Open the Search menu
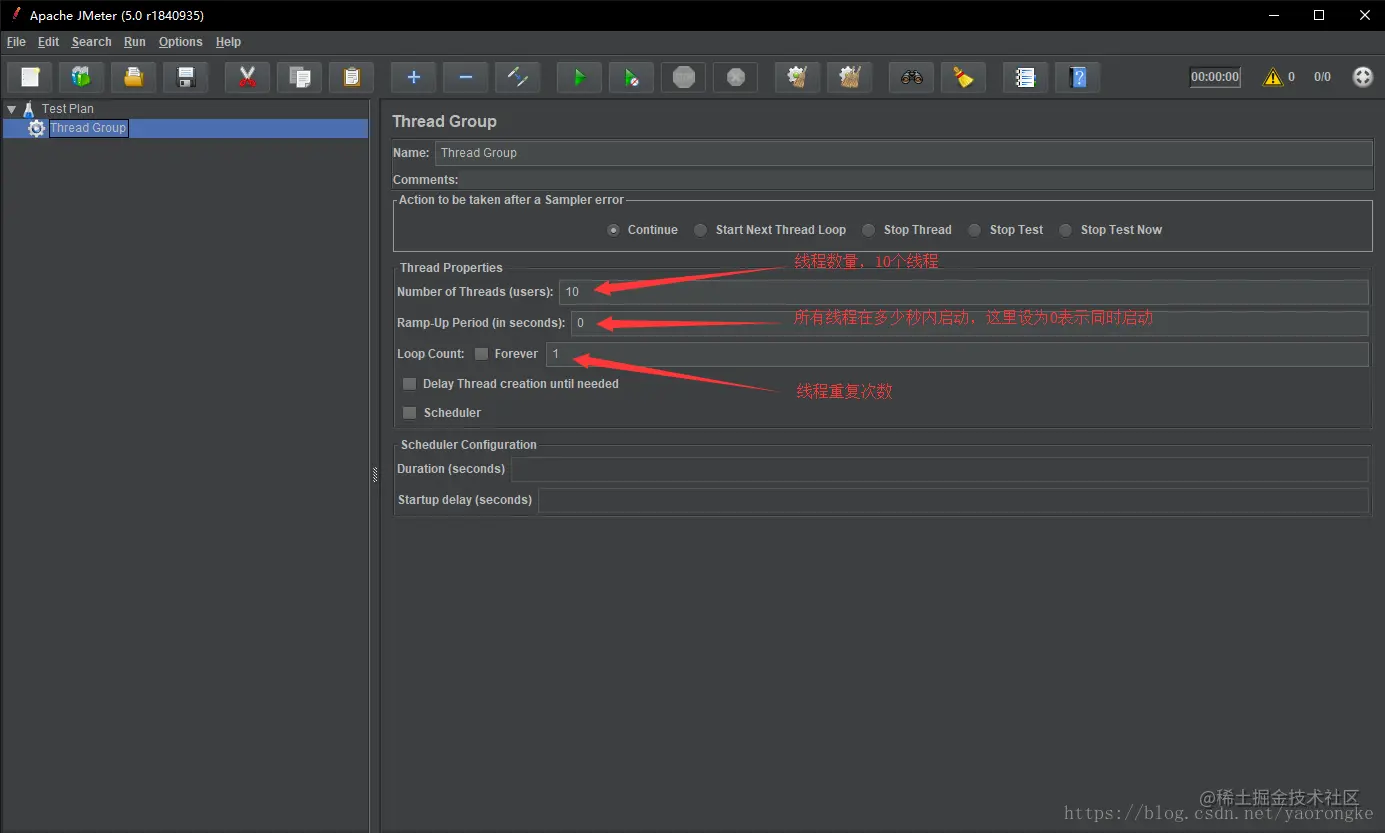The image size is (1385, 833). (x=92, y=42)
